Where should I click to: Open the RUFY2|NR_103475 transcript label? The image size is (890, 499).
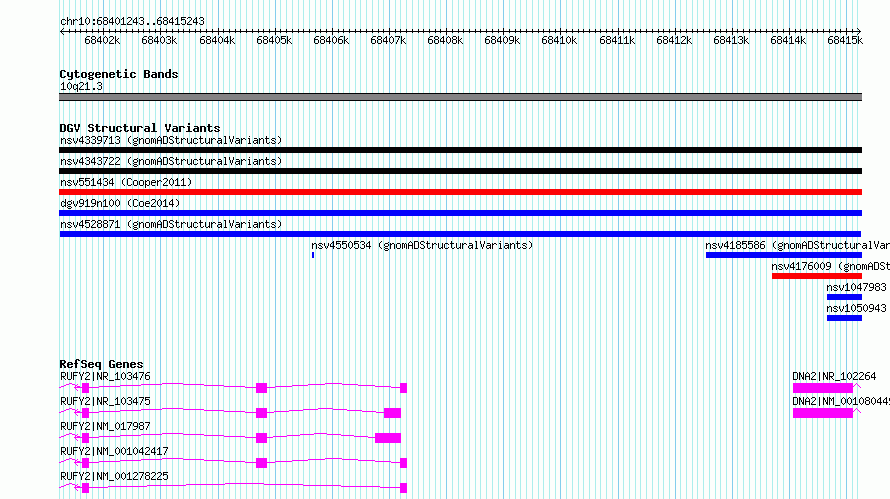pos(105,401)
